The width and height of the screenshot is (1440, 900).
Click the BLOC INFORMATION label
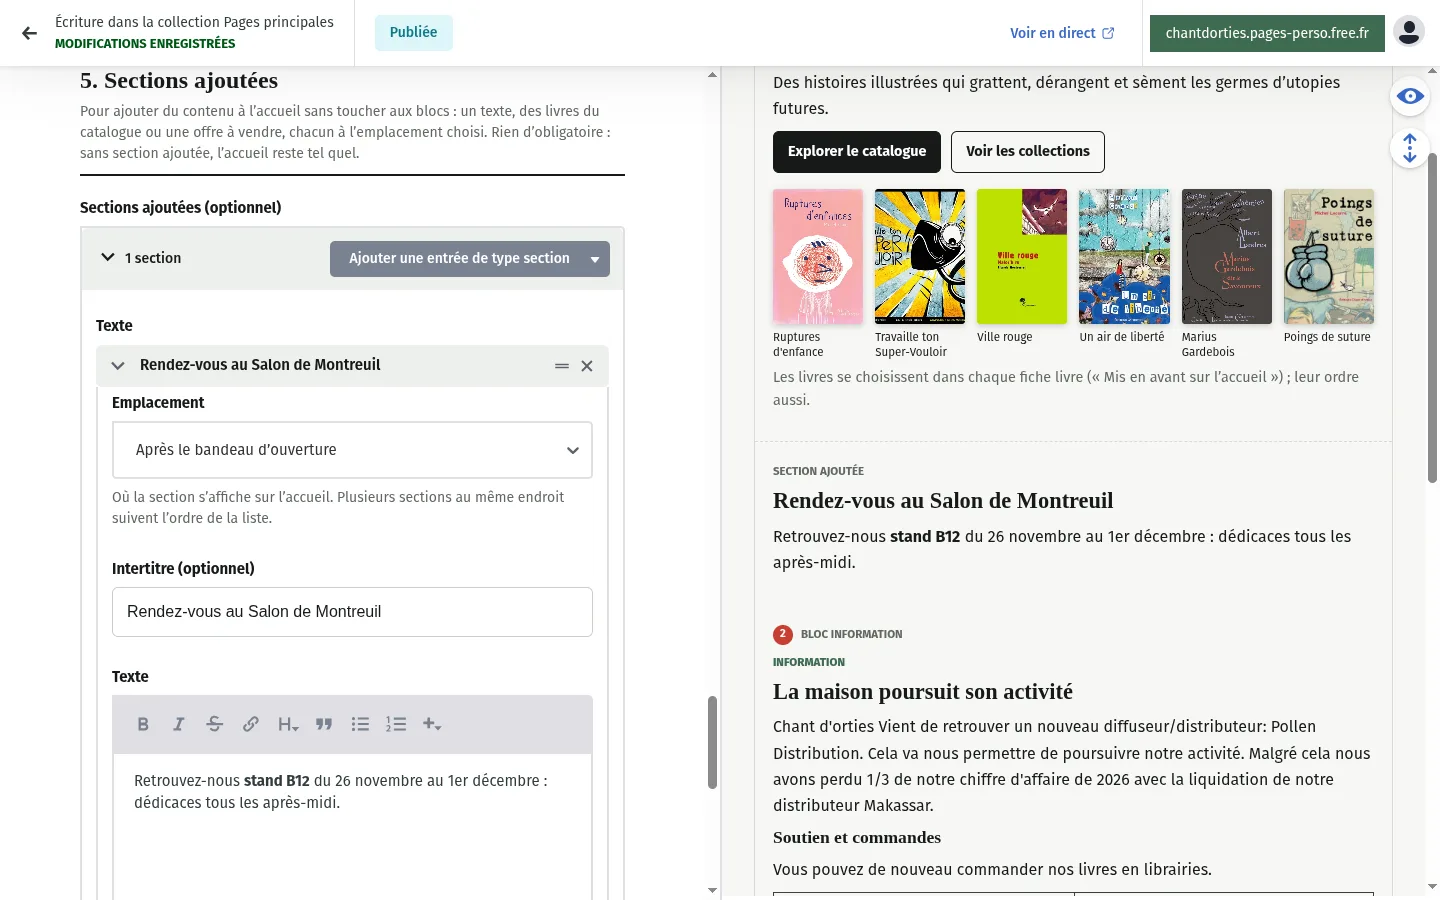click(x=851, y=634)
